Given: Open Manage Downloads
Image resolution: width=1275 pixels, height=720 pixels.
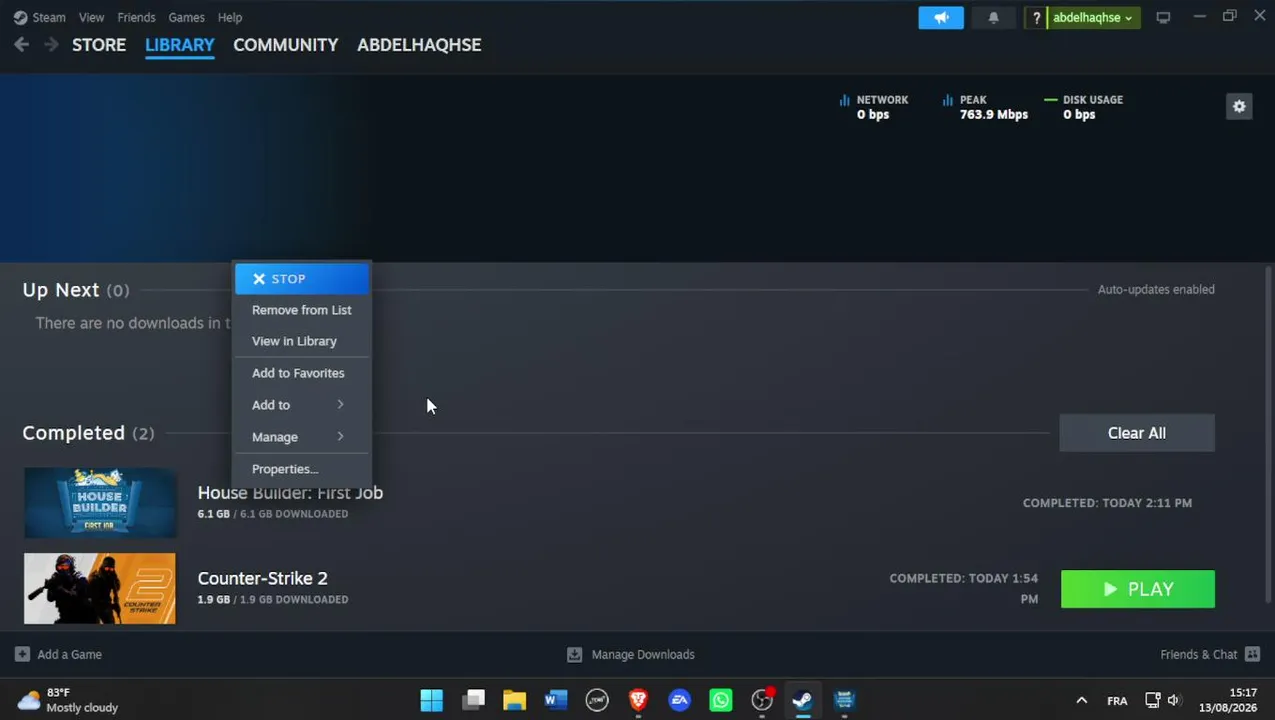Looking at the screenshot, I should (x=630, y=654).
